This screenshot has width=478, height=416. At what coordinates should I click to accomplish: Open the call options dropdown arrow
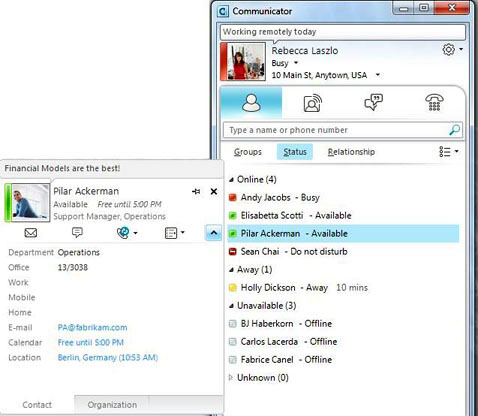coord(135,233)
